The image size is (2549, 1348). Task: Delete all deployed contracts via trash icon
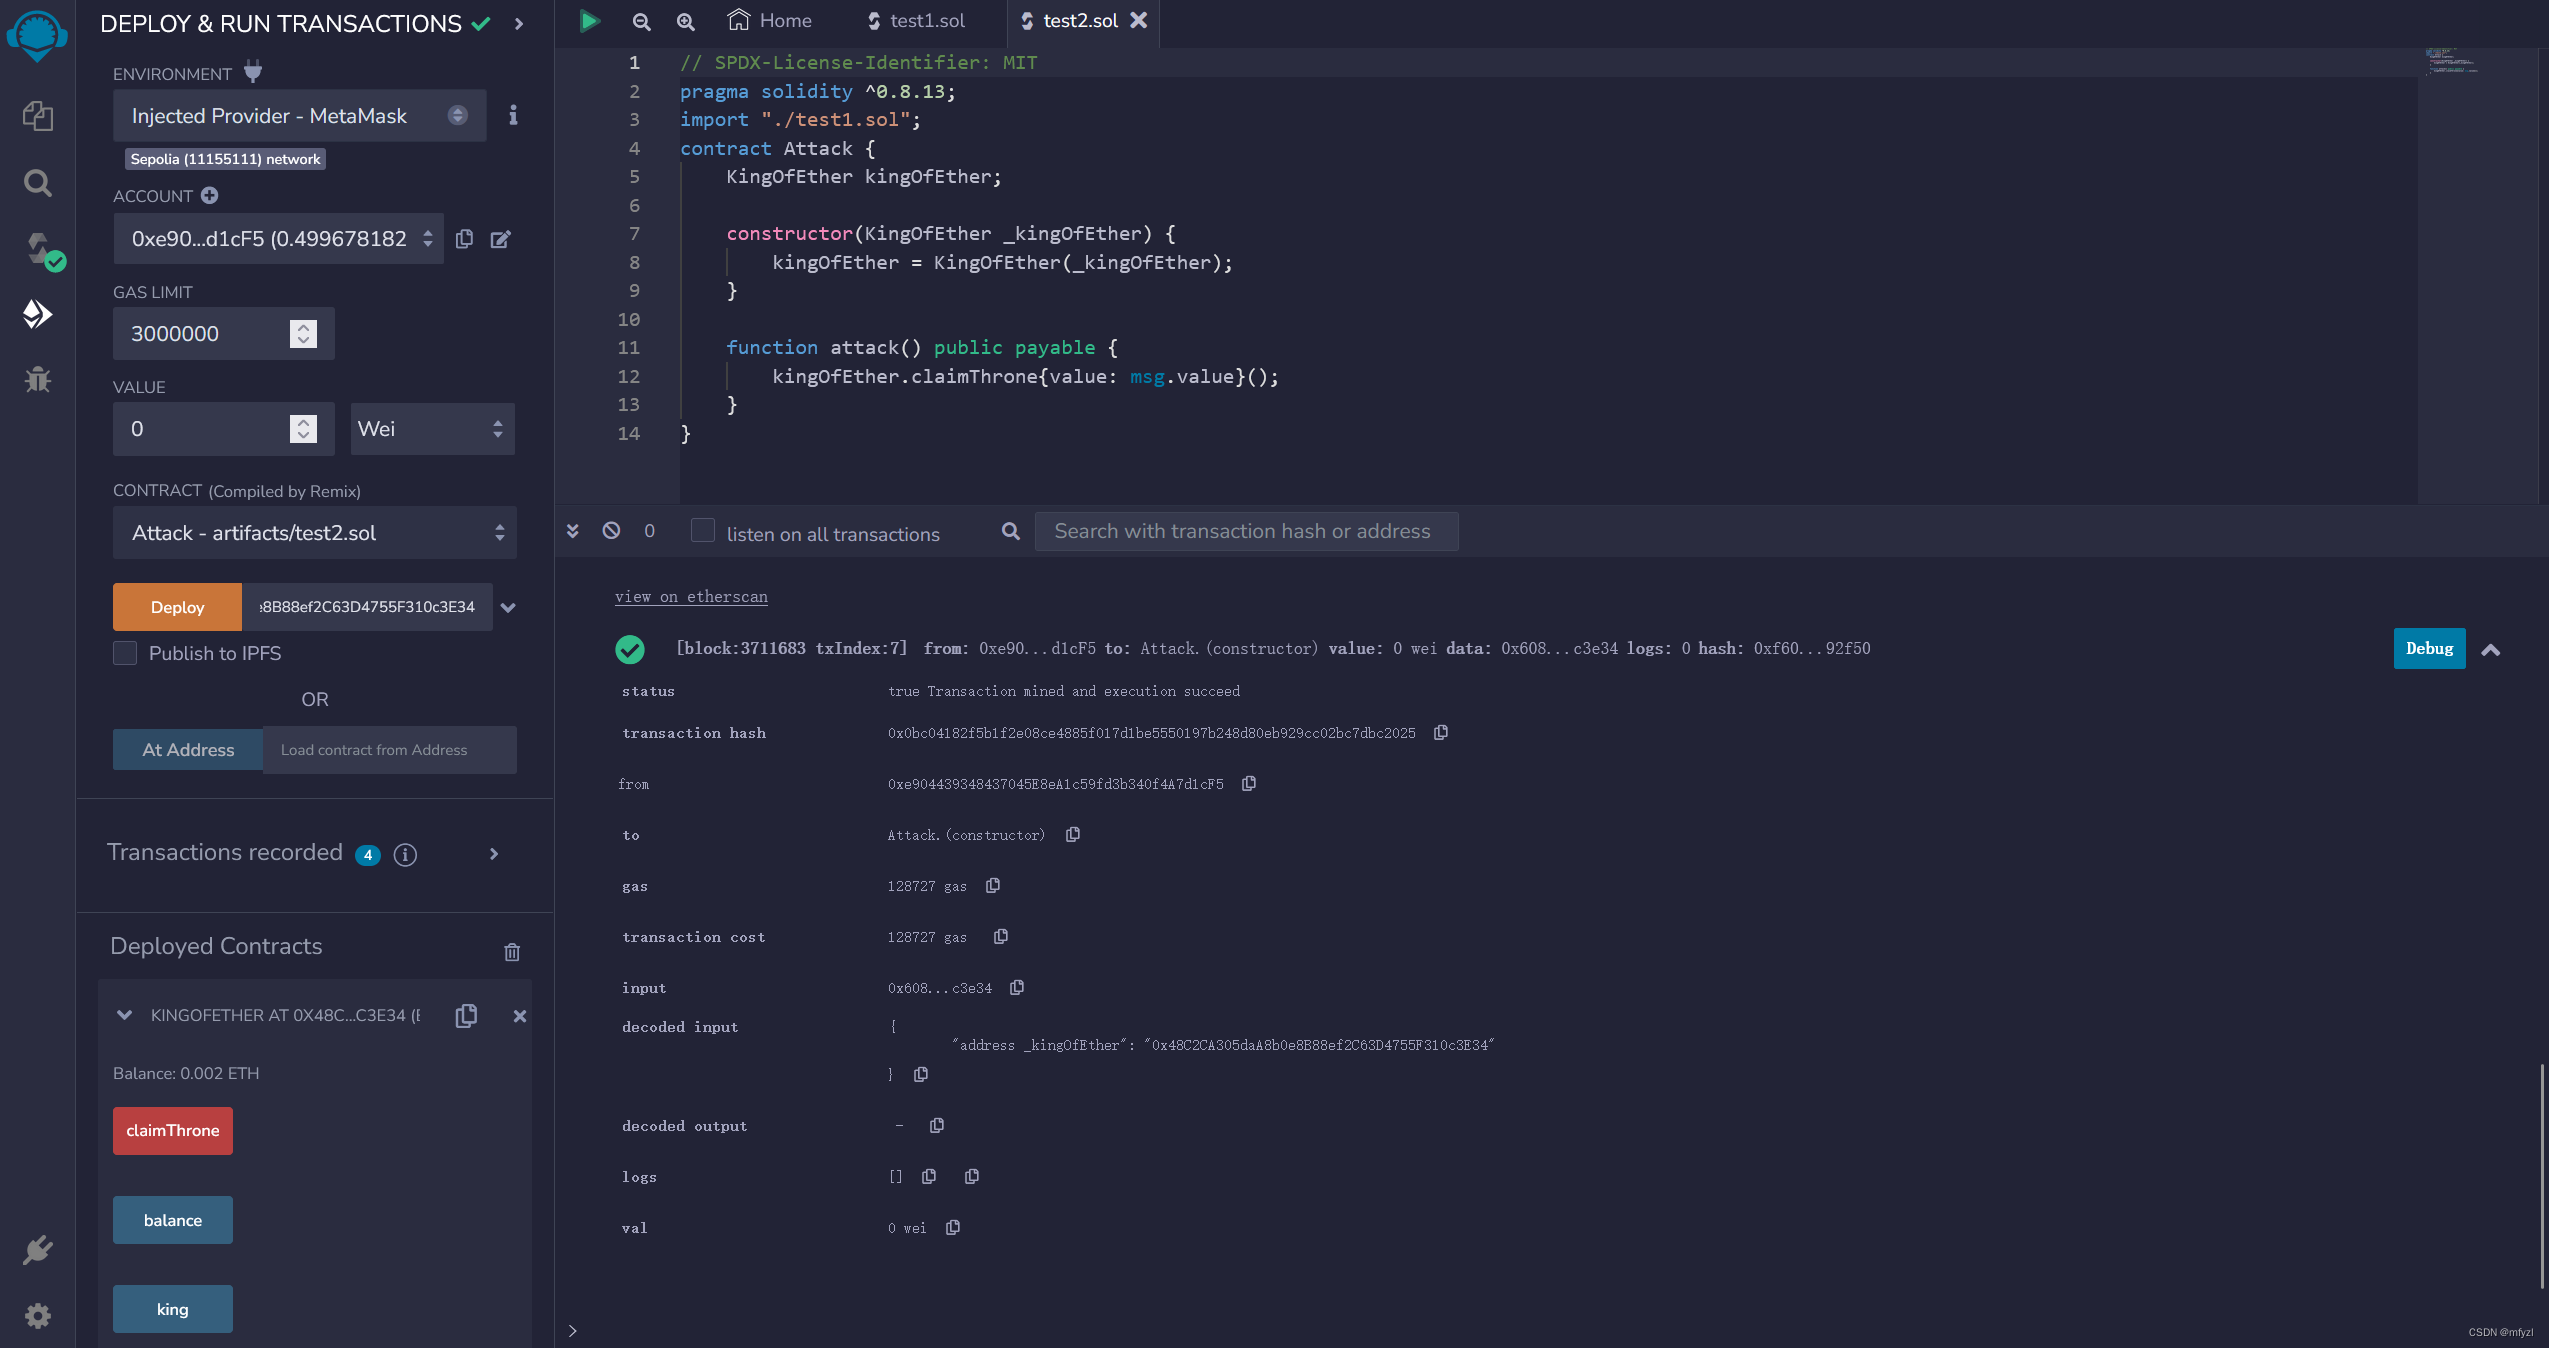[x=512, y=952]
